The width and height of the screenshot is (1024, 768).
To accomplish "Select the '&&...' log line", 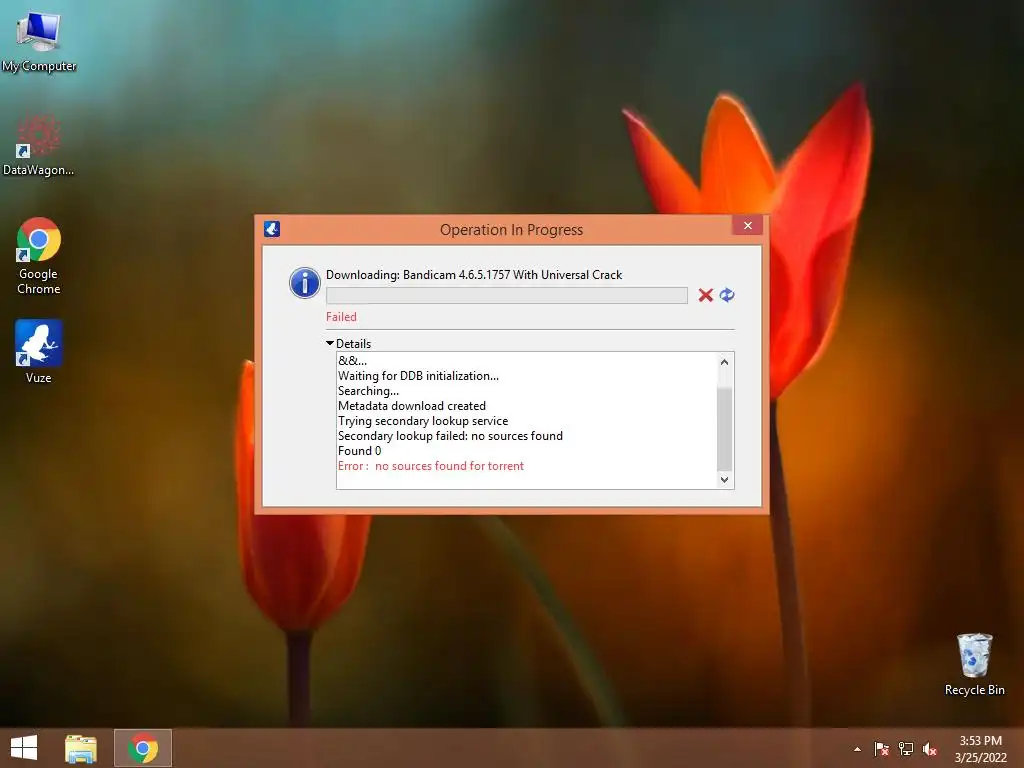I will (352, 360).
